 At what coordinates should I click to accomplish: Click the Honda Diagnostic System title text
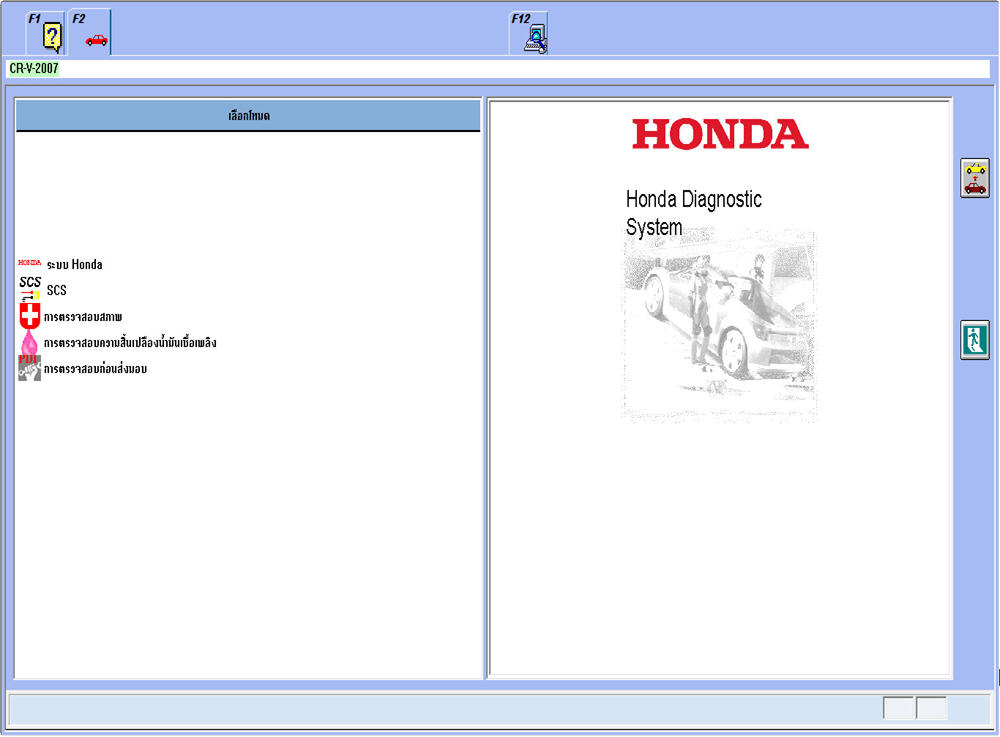(x=694, y=213)
